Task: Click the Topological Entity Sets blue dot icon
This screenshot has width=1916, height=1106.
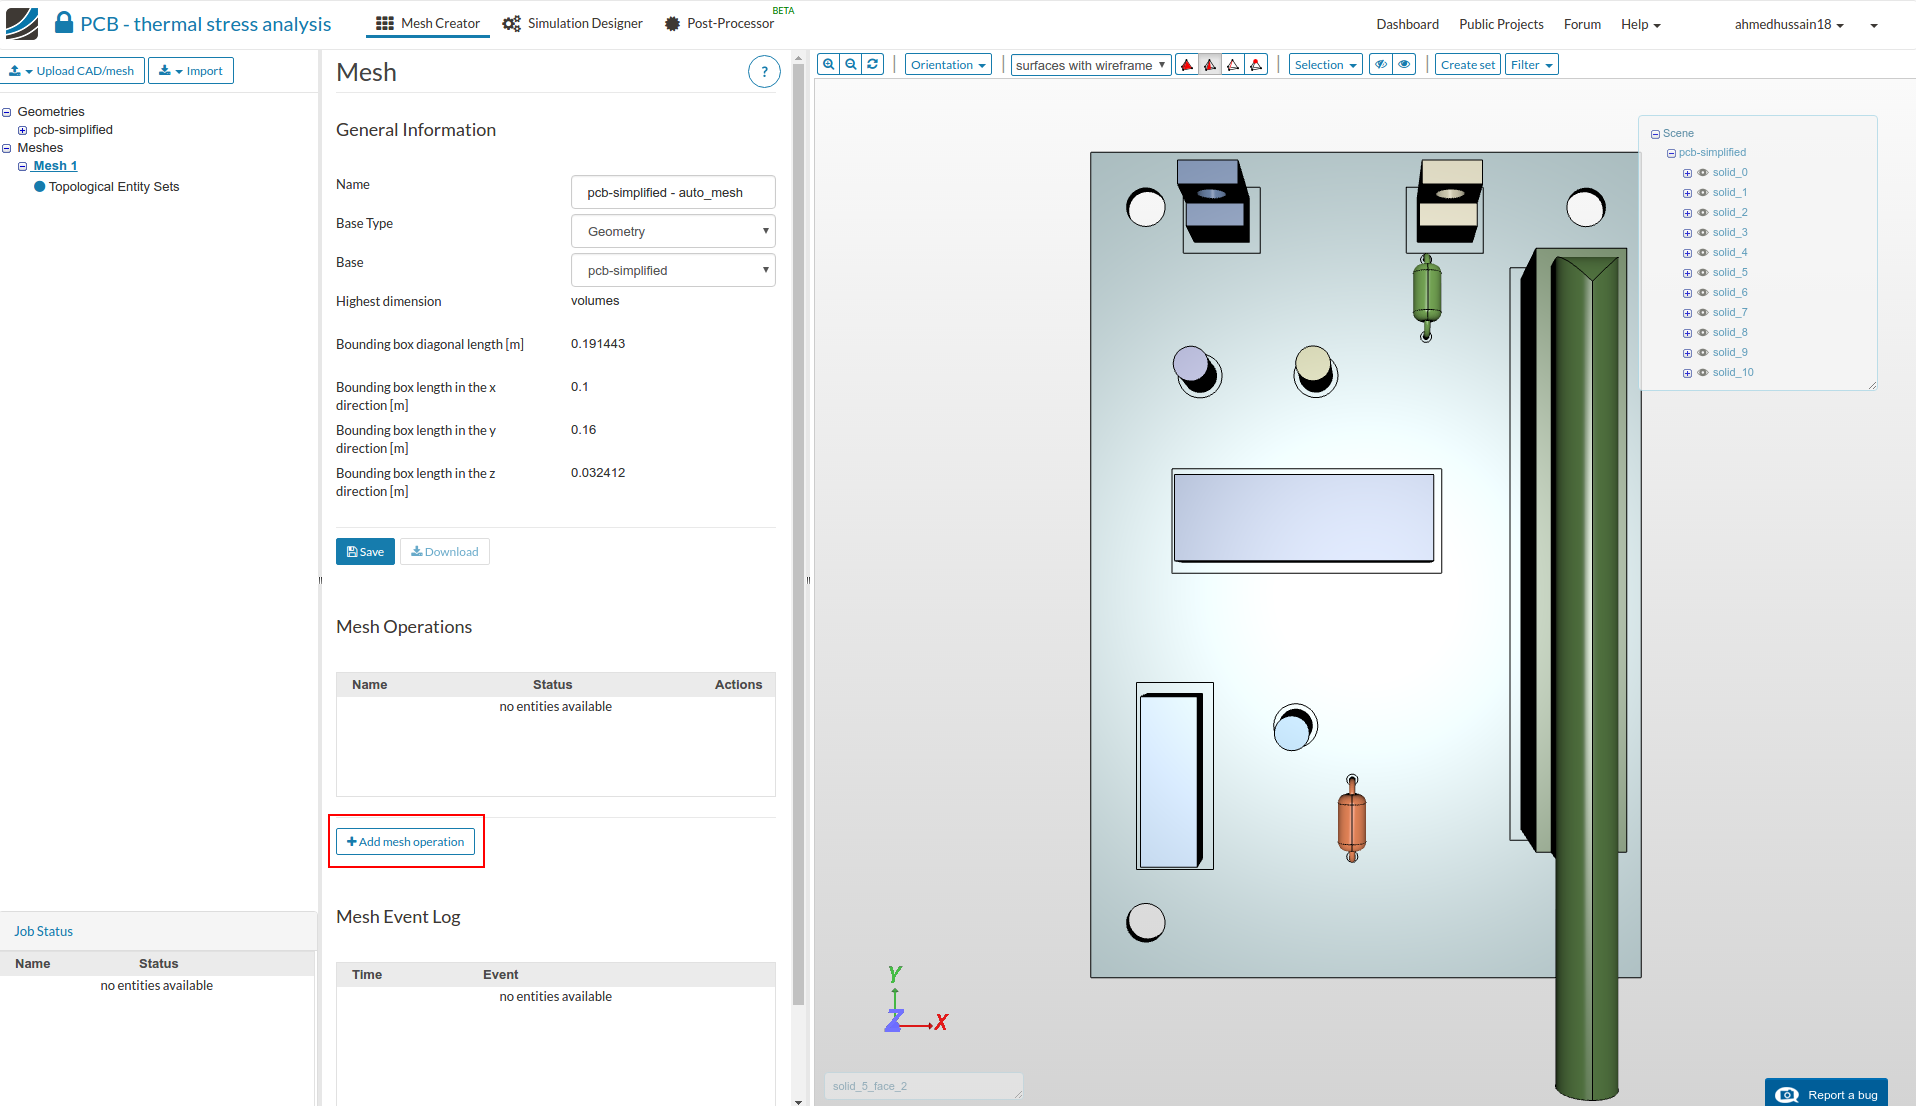Action: point(40,186)
